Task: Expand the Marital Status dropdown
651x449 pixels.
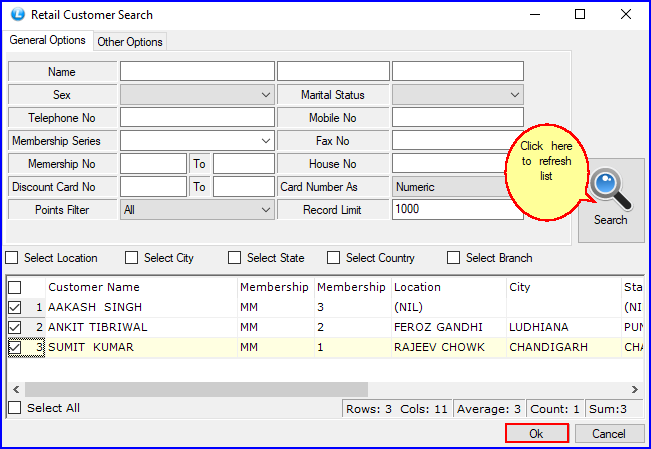Action: pos(458,95)
